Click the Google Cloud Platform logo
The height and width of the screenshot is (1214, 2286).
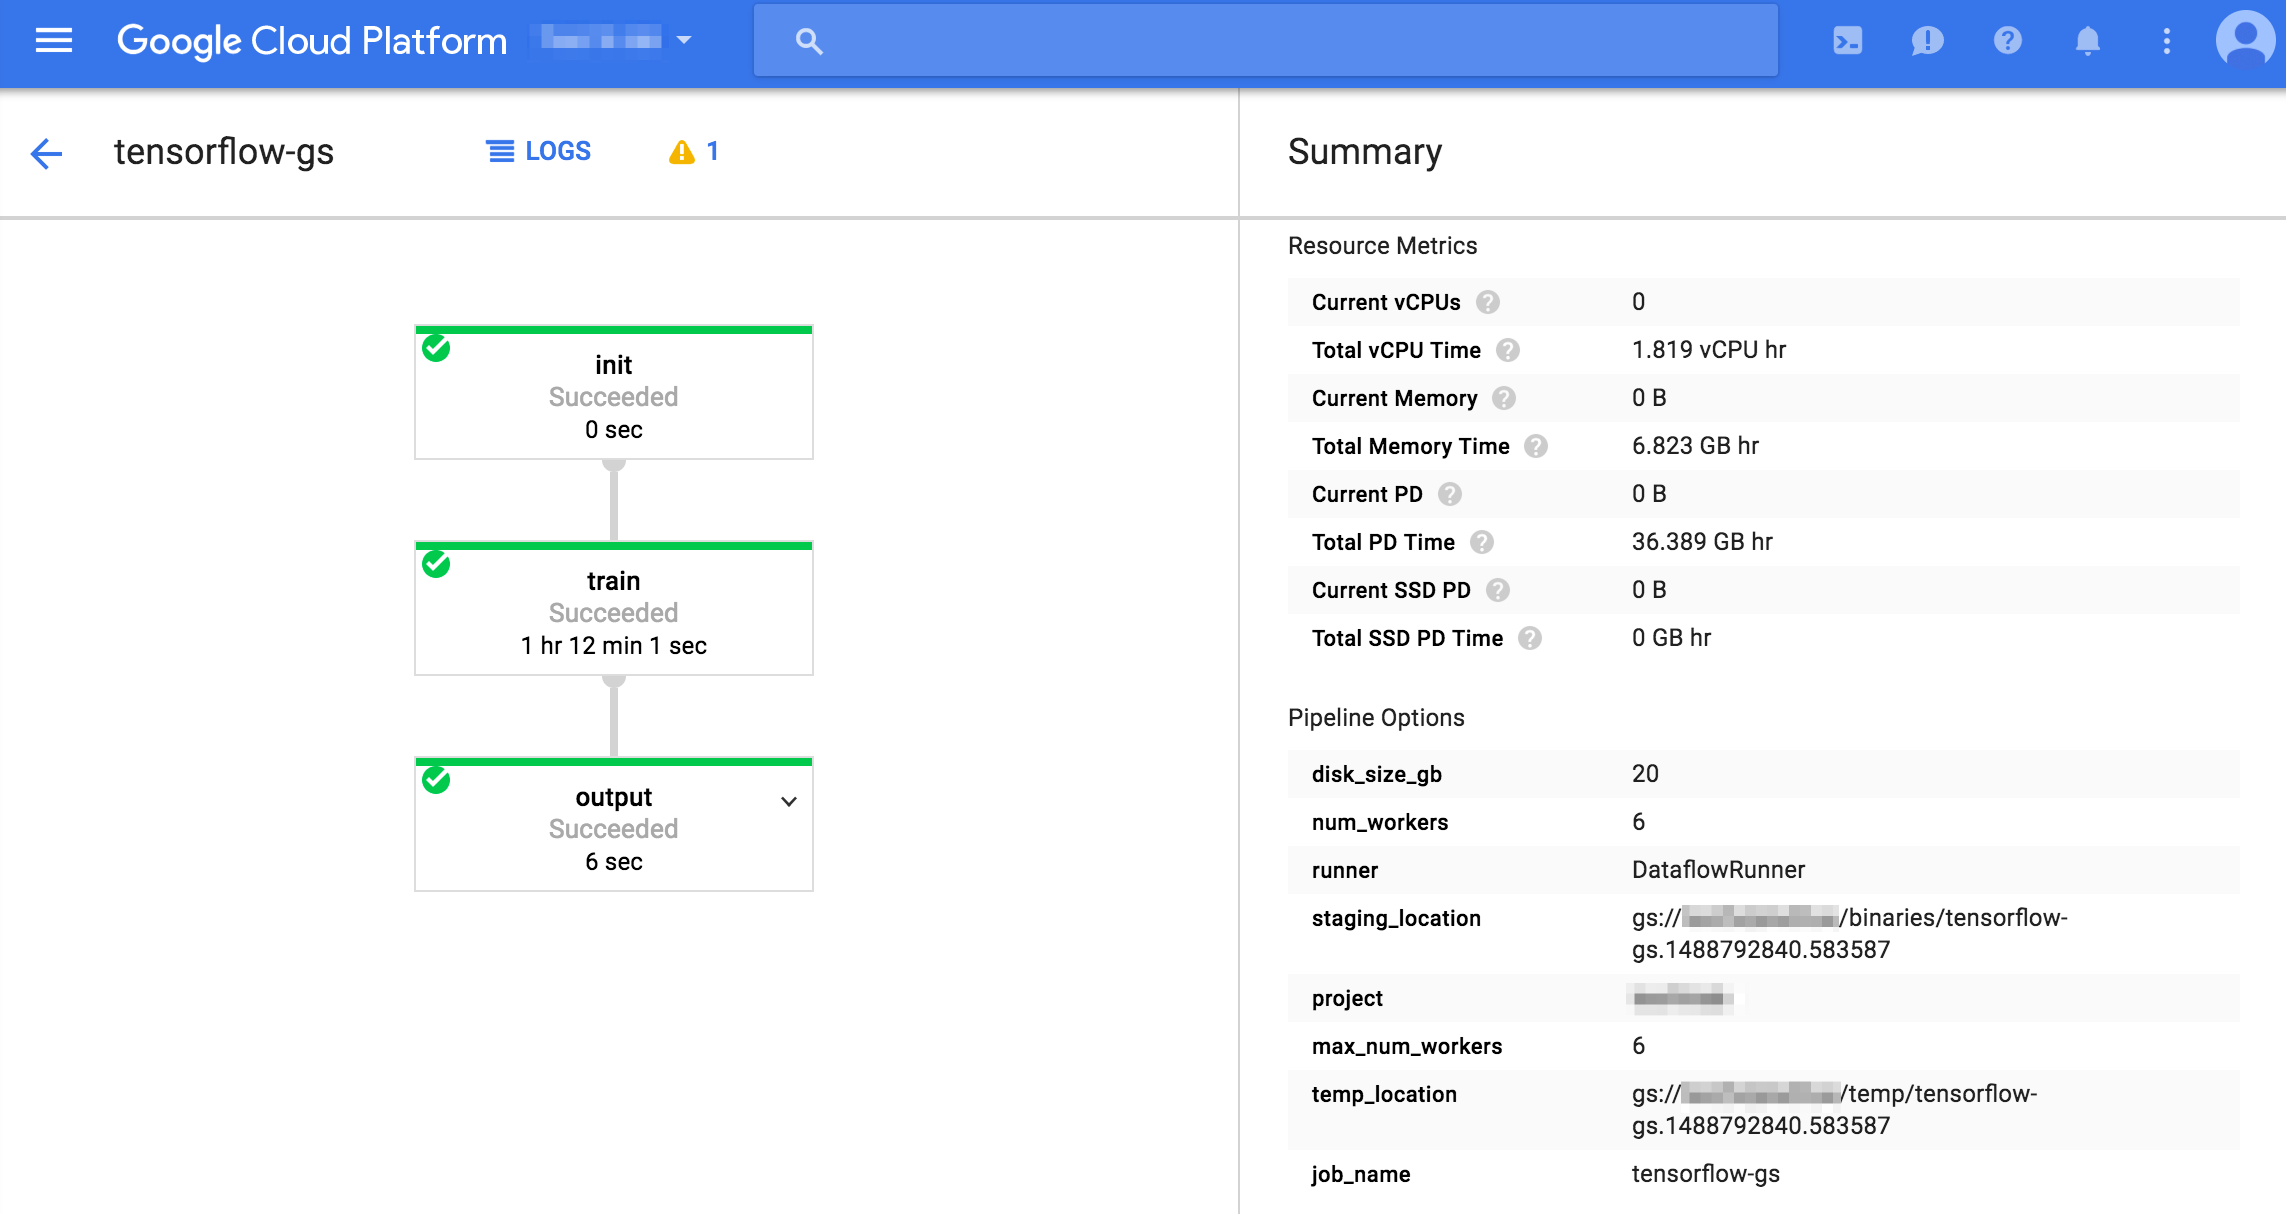[x=312, y=41]
